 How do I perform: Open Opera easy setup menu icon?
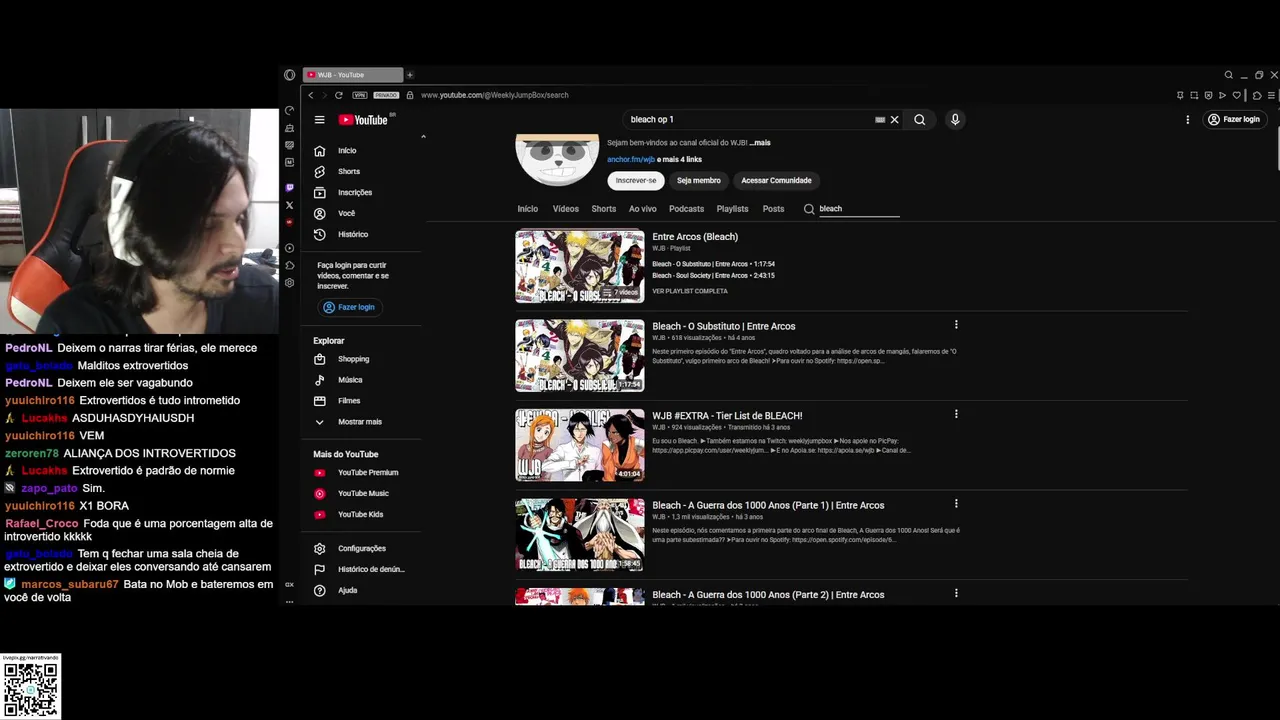tap(1271, 95)
